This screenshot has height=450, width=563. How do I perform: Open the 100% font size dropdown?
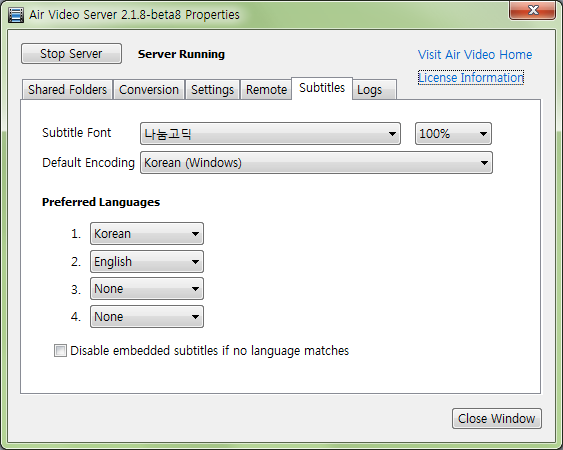click(x=453, y=134)
